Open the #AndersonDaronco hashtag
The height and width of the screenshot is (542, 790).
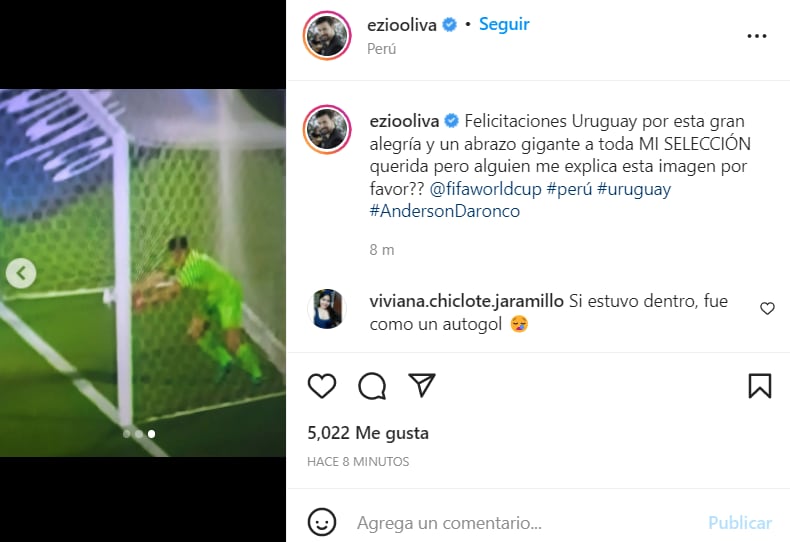coord(444,211)
